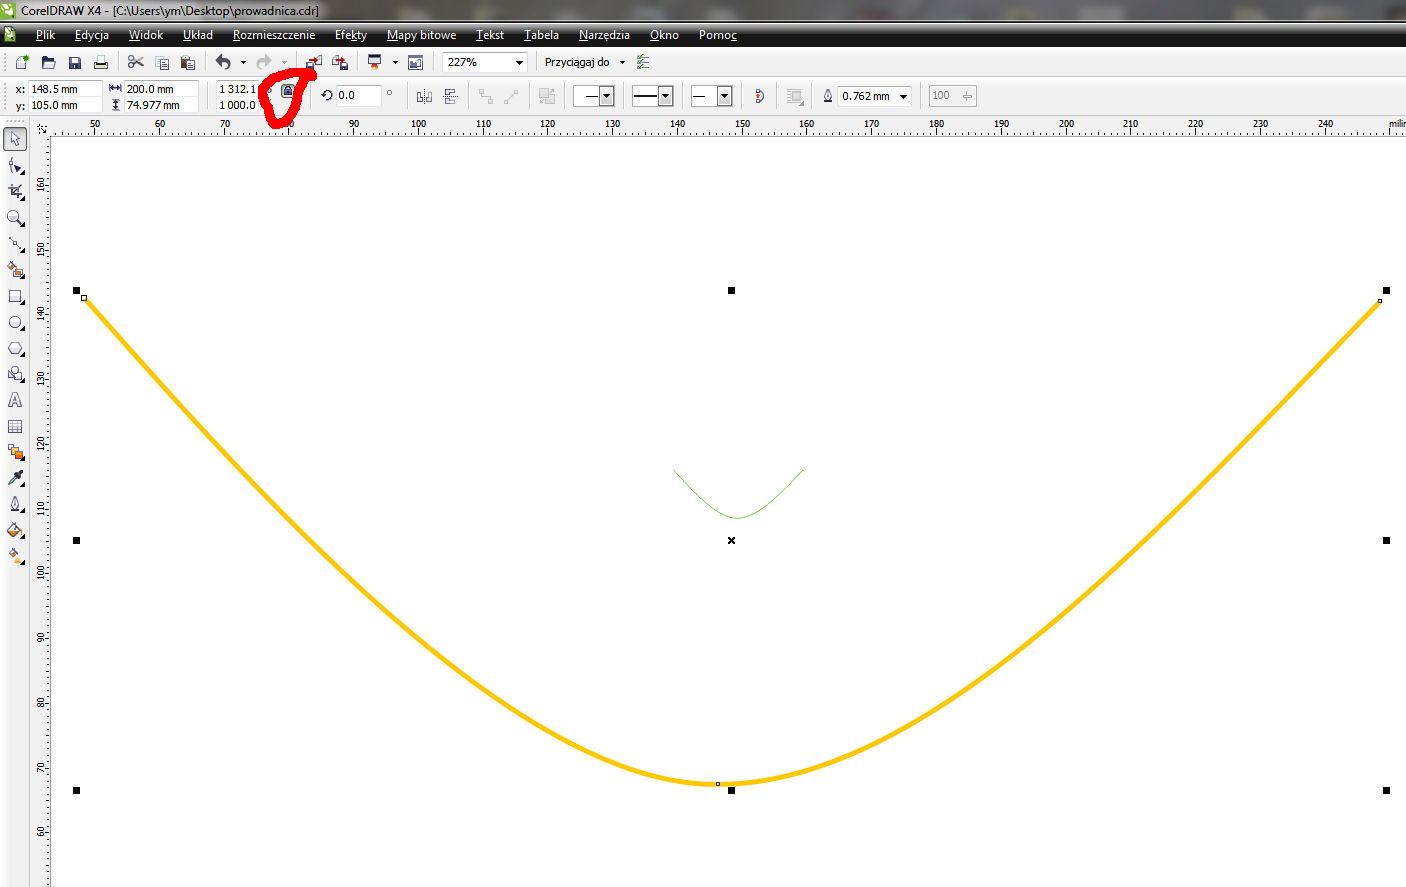Click the Print button

(x=100, y=62)
